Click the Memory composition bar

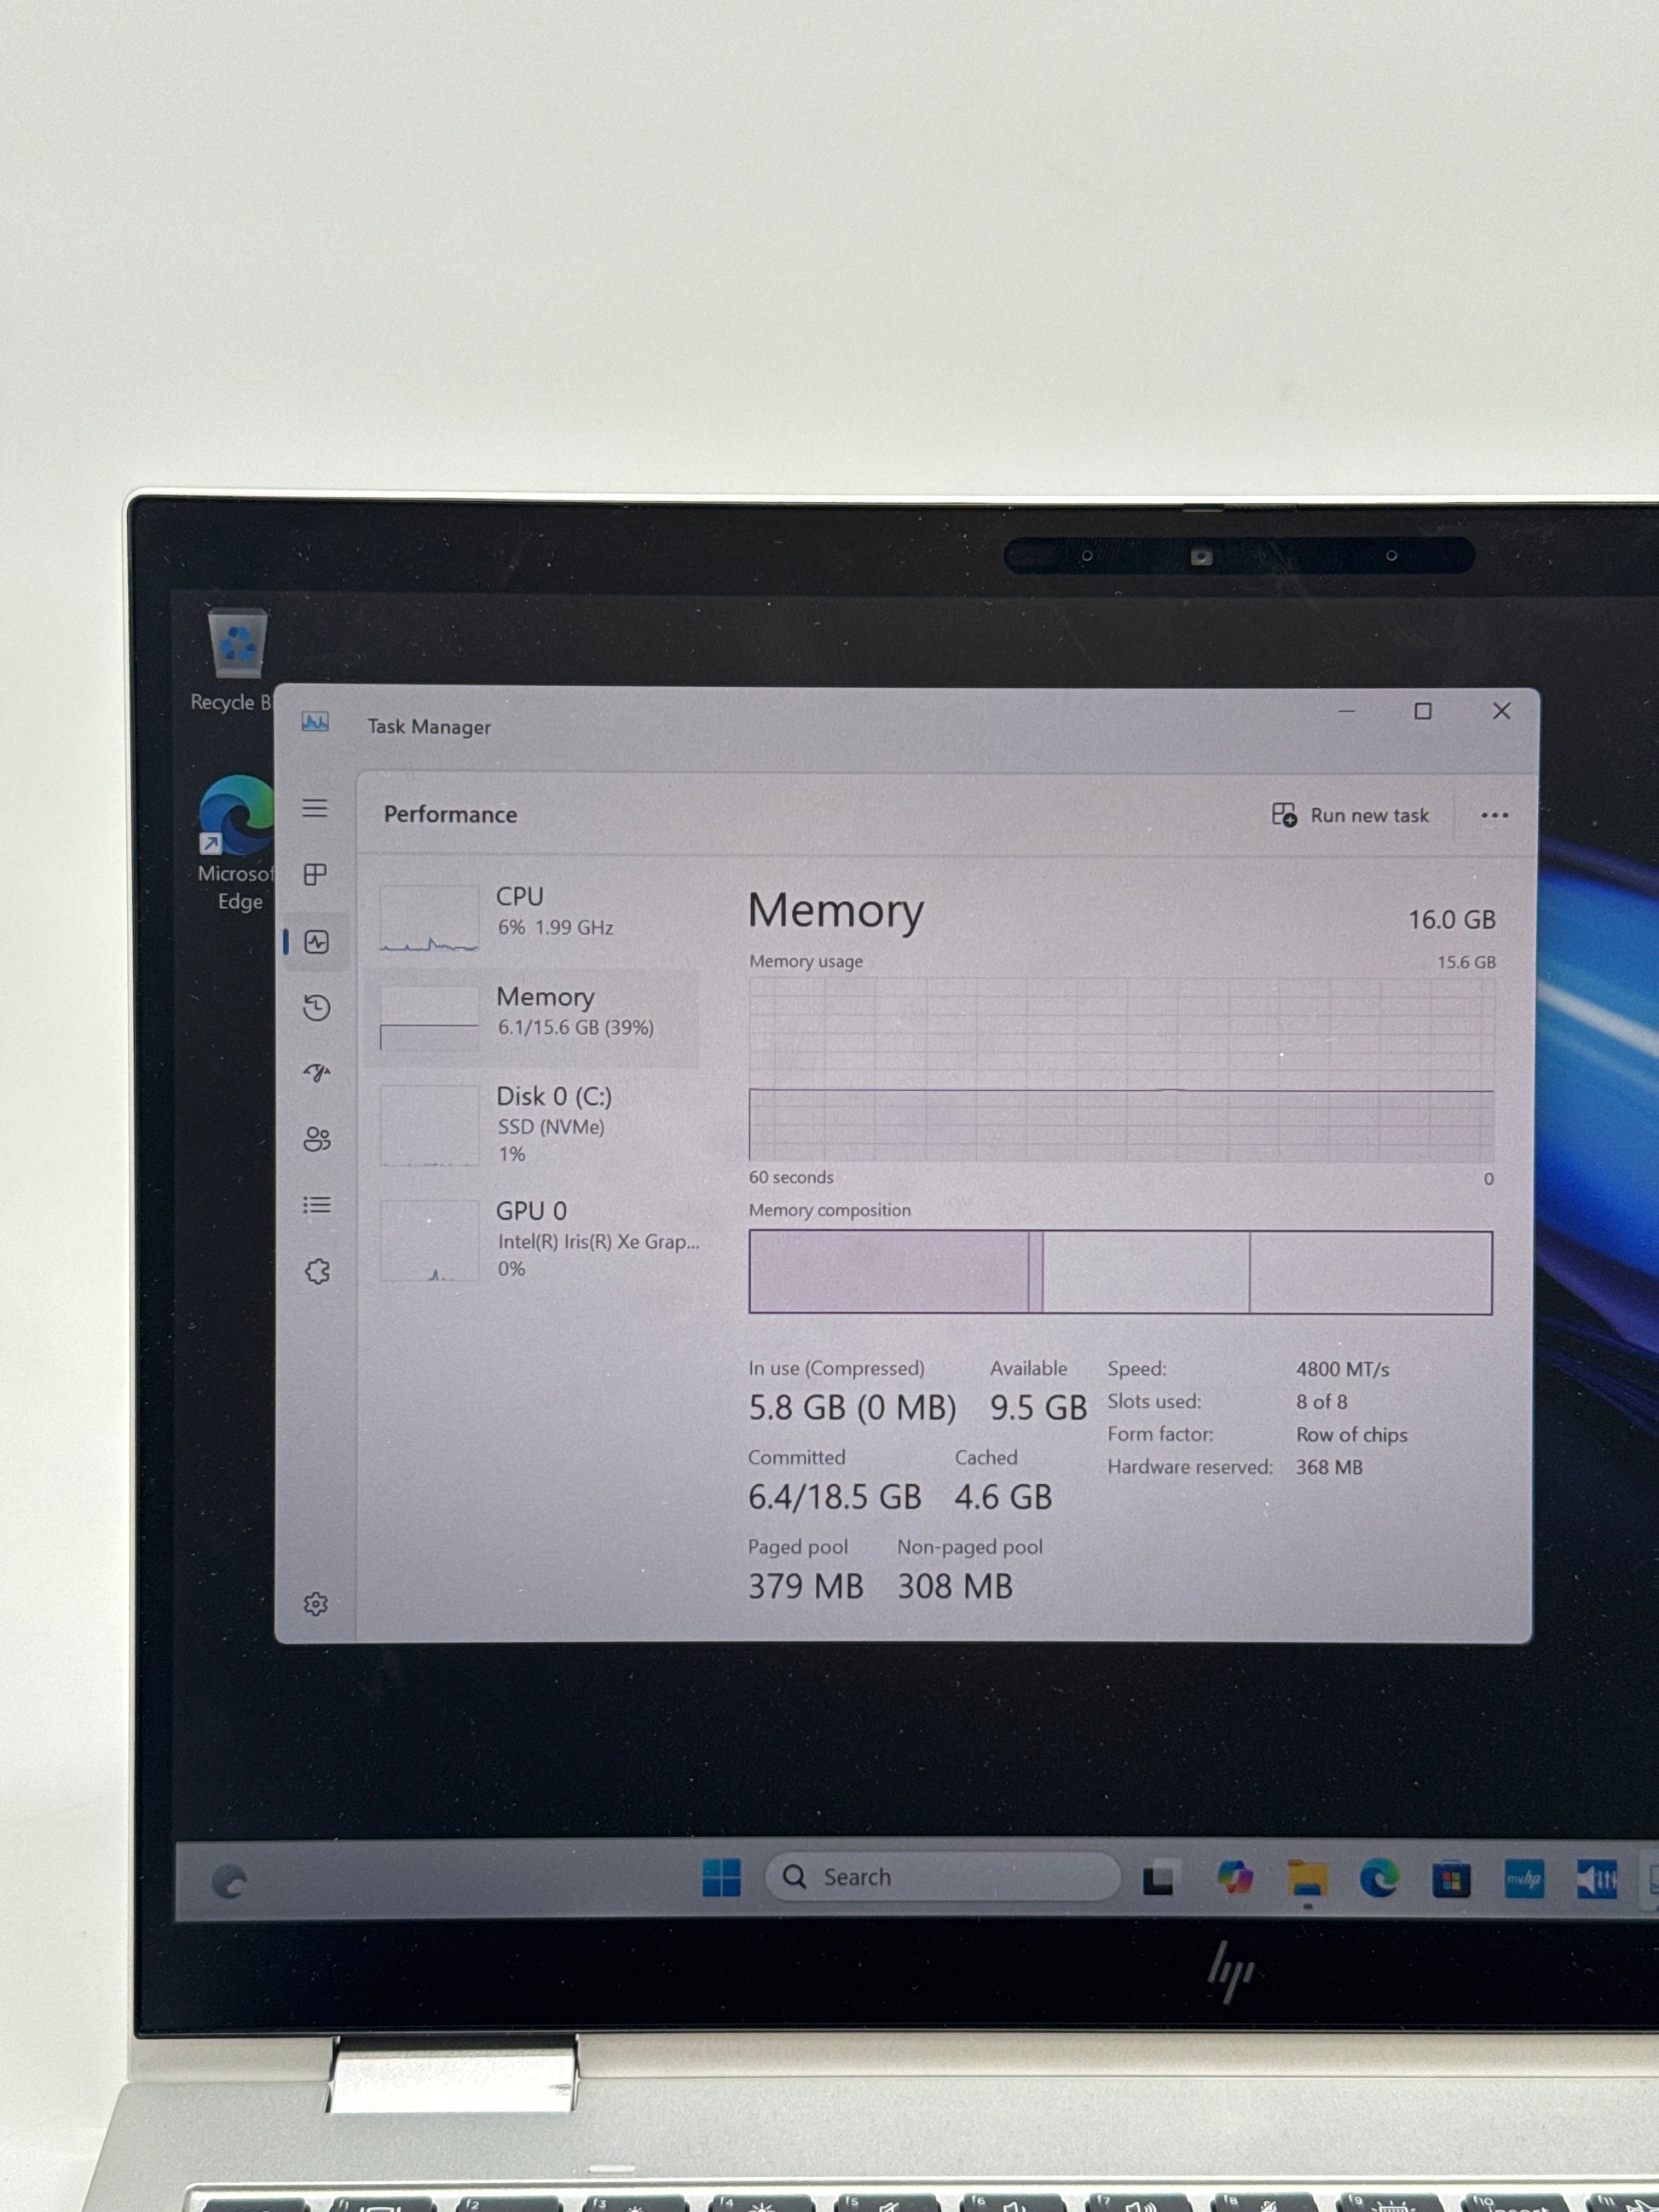point(1120,1272)
